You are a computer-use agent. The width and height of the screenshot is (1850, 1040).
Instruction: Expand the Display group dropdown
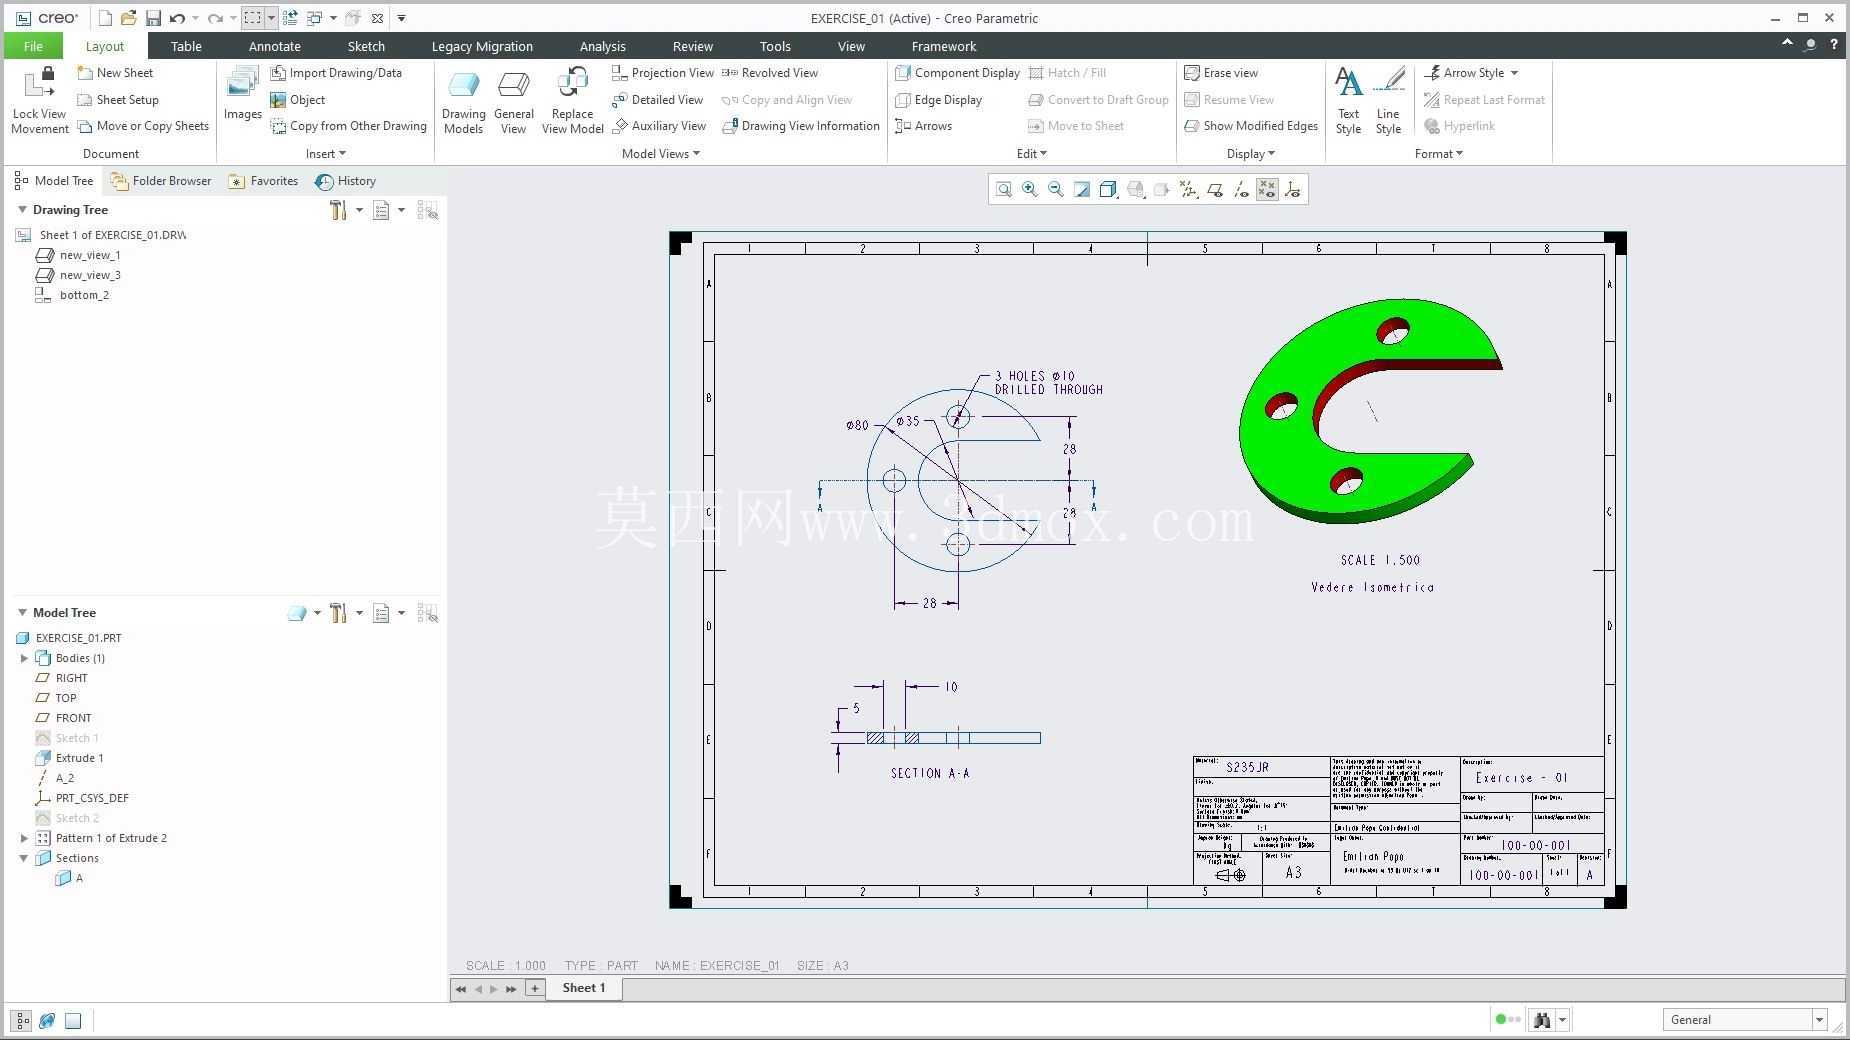(1251, 154)
